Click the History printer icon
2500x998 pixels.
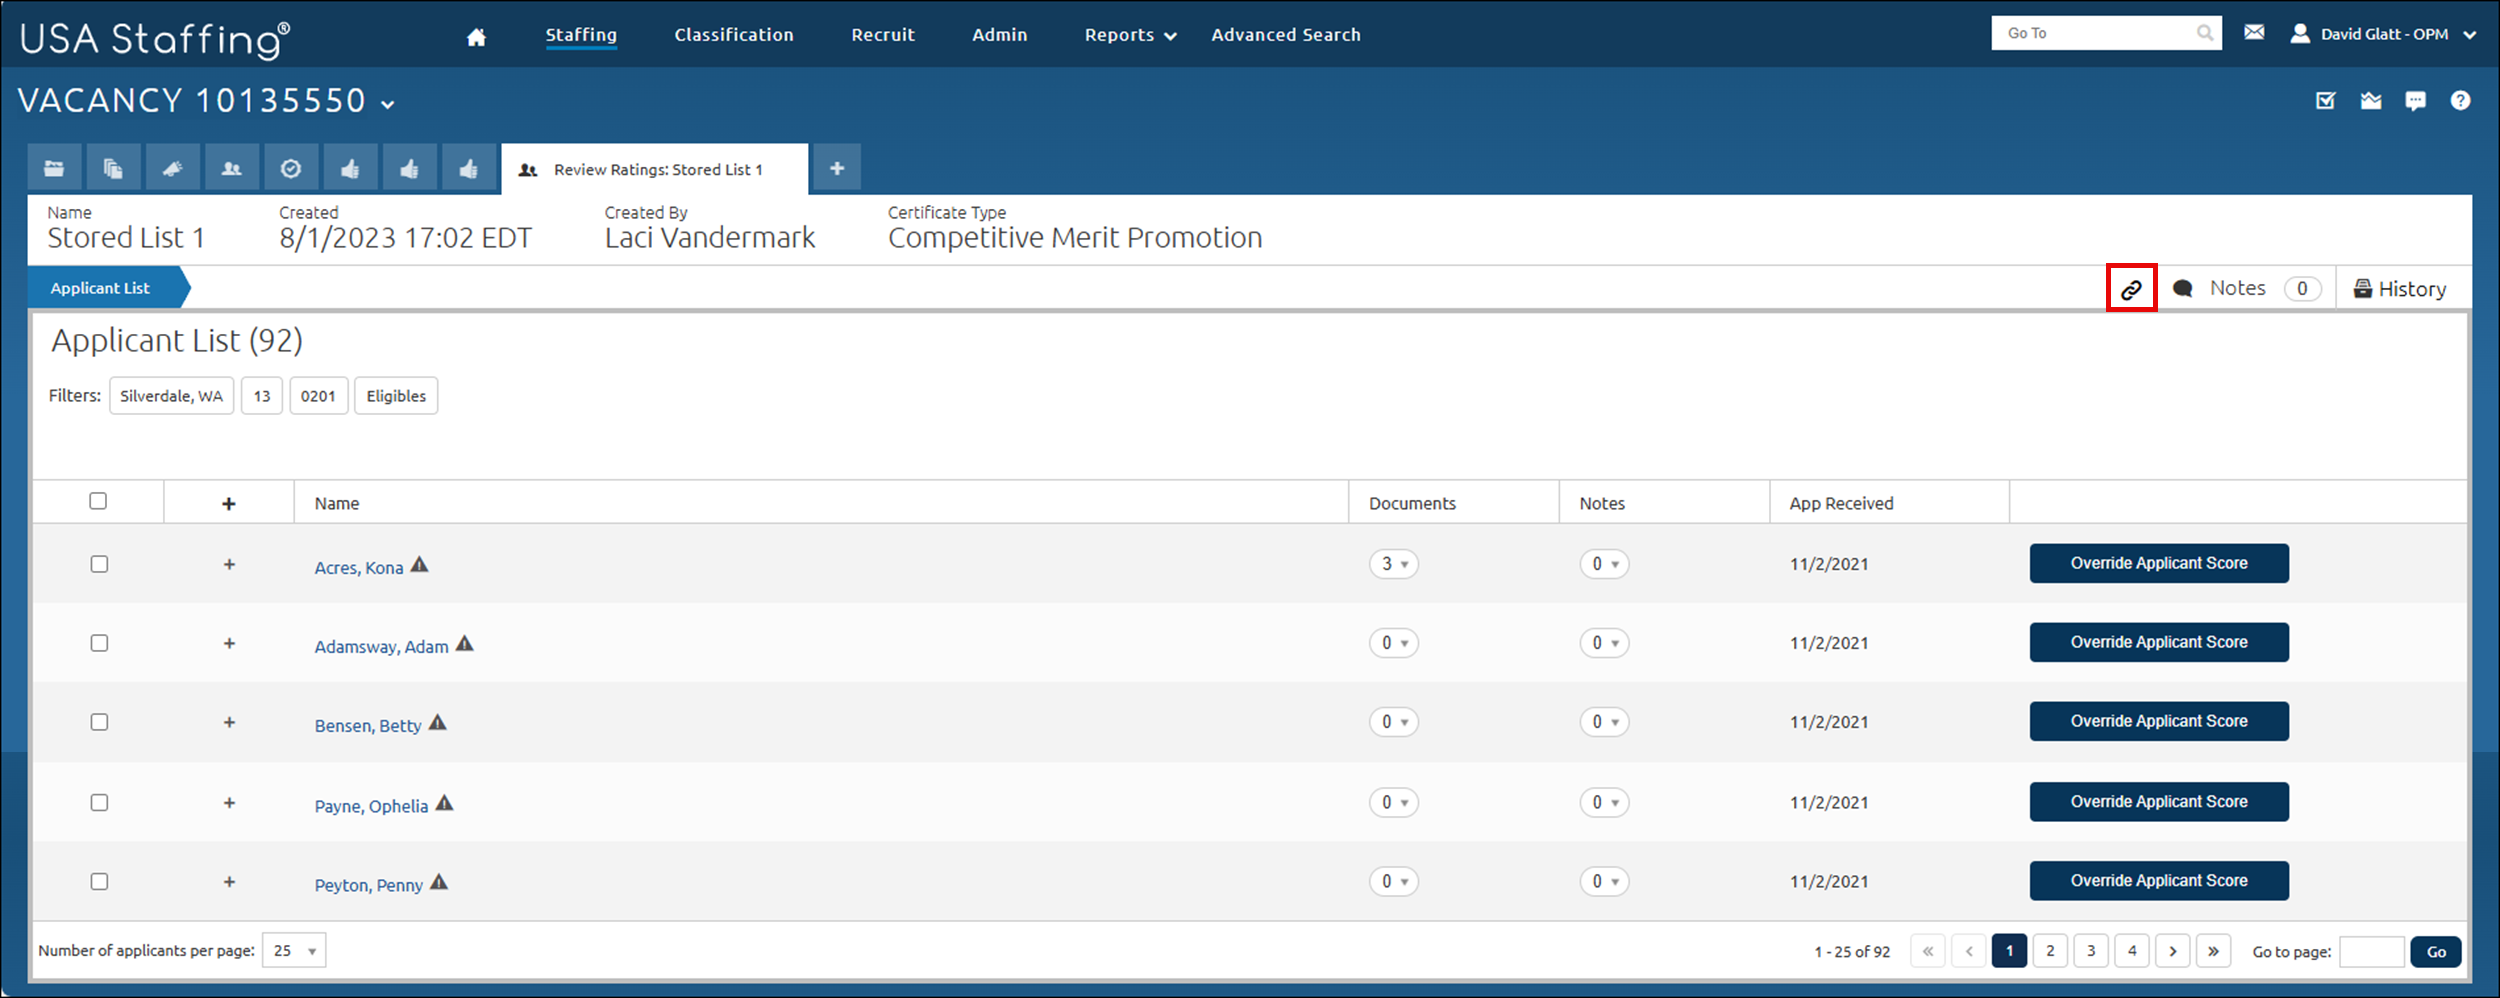tap(2363, 289)
